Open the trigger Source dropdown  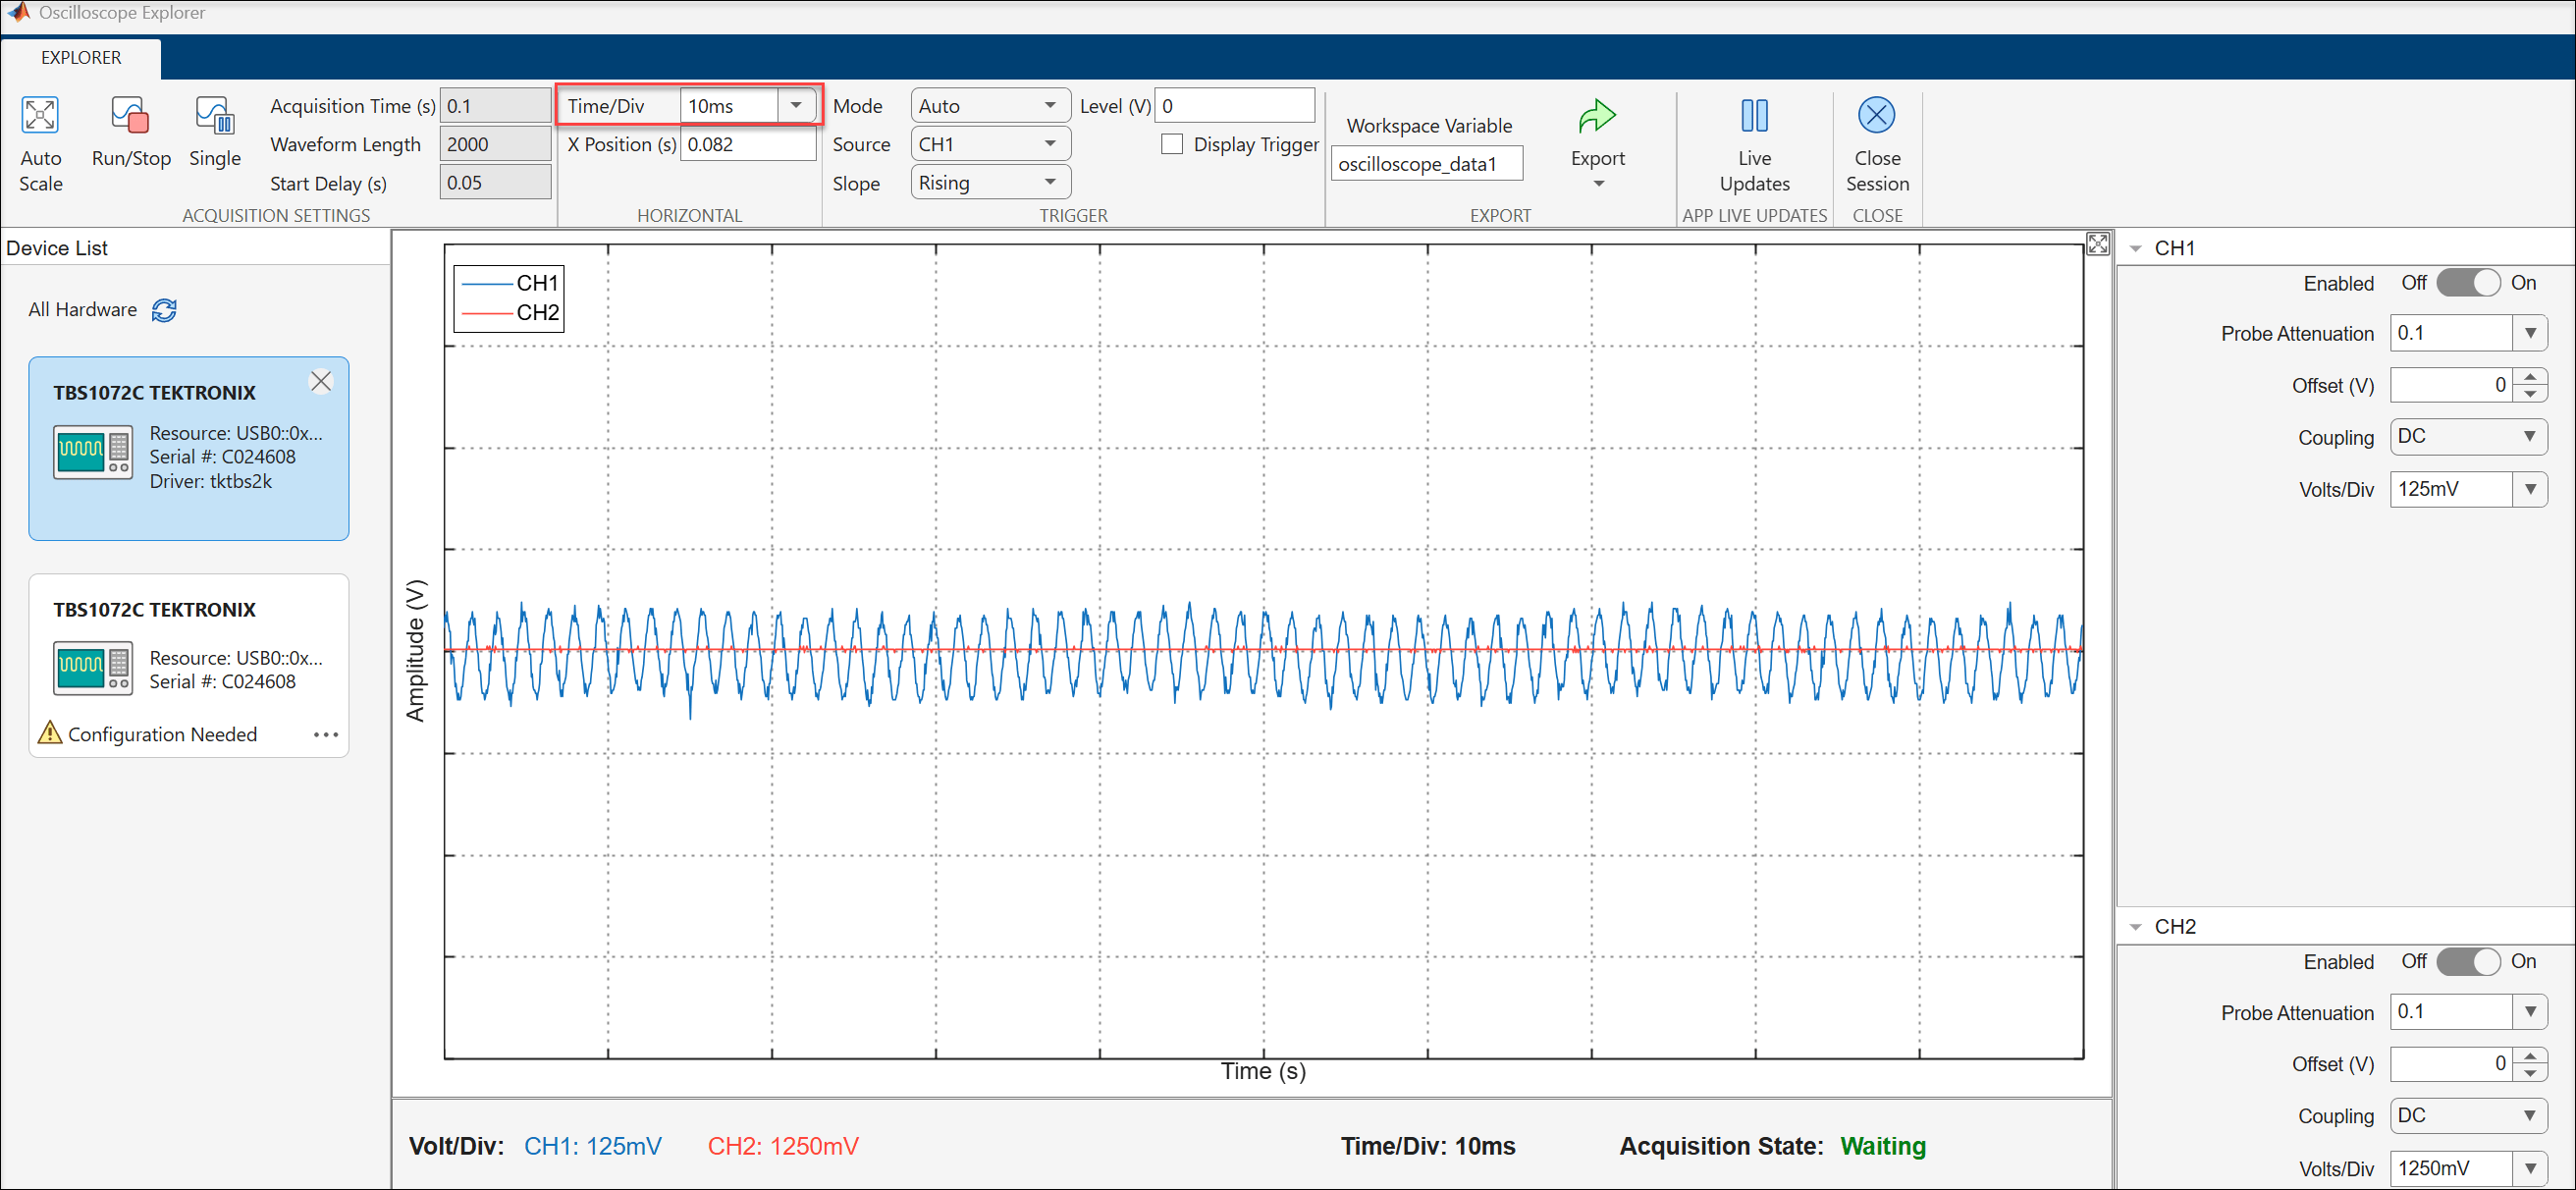990,144
